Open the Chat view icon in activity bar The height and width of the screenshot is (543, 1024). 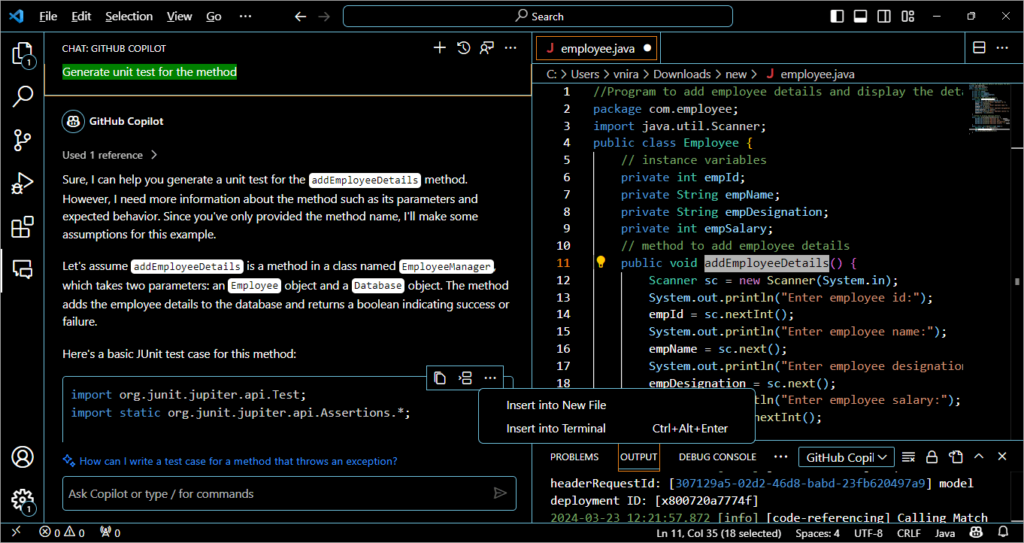tap(22, 269)
